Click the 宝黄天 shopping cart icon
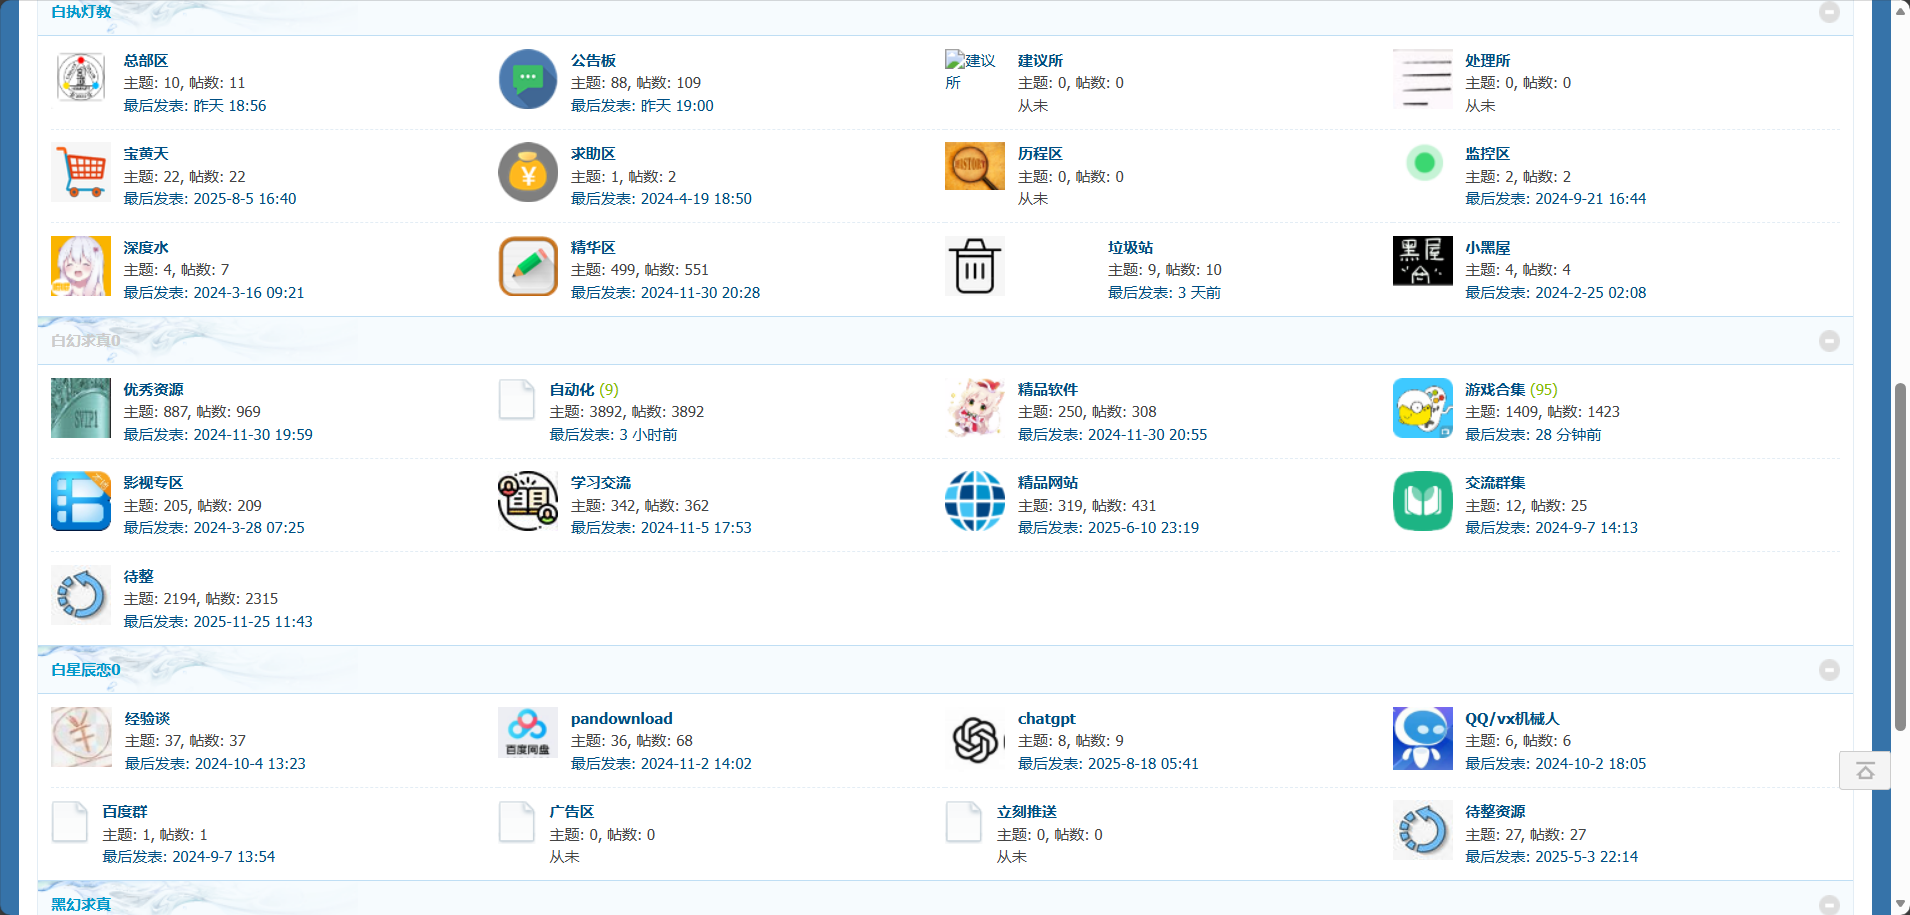This screenshot has width=1910, height=915. pyautogui.click(x=81, y=172)
